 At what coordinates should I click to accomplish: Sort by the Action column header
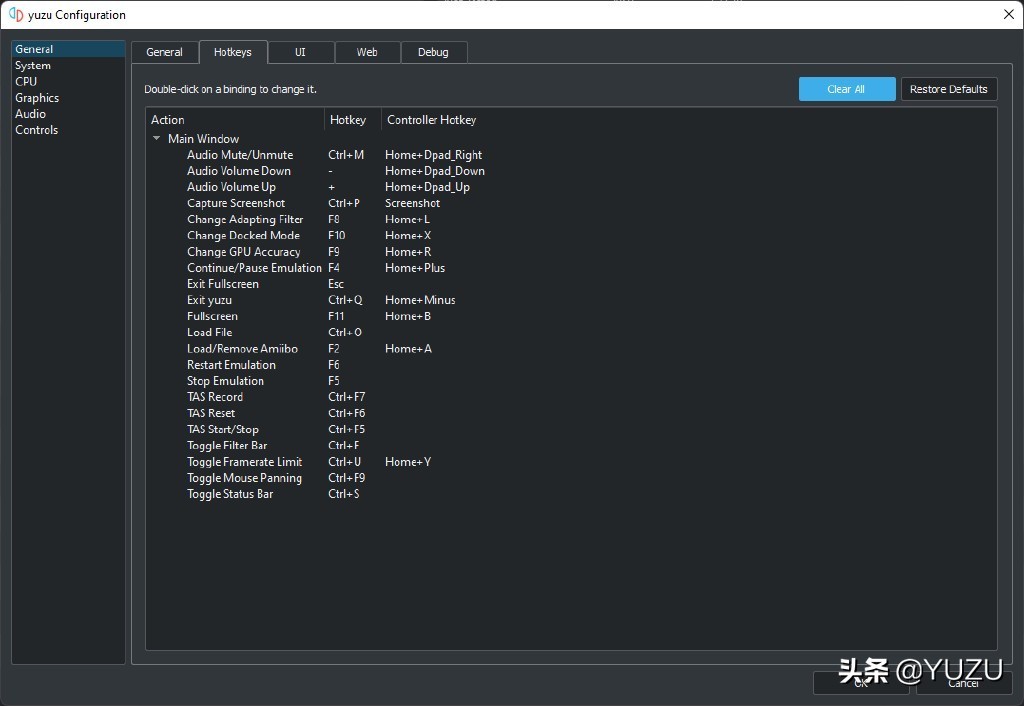(235, 120)
